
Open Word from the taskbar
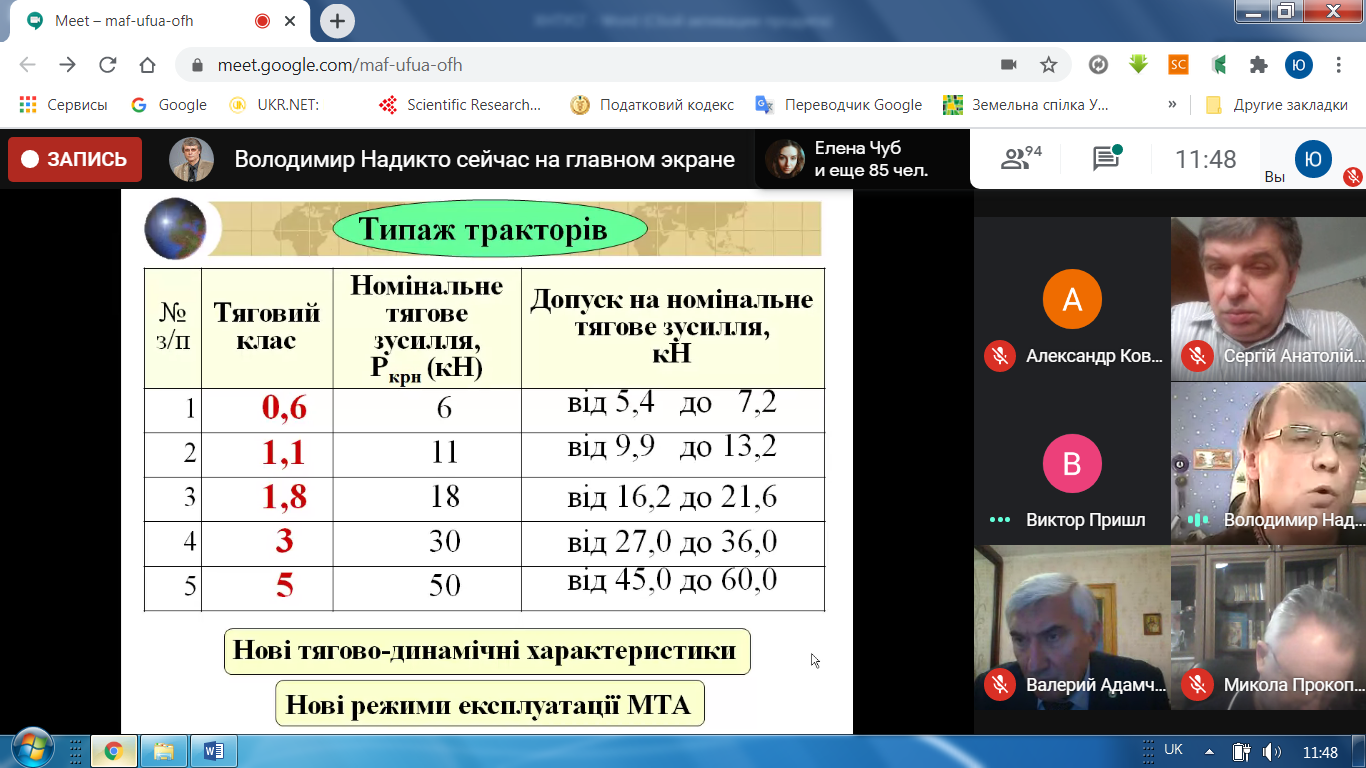tap(213, 750)
